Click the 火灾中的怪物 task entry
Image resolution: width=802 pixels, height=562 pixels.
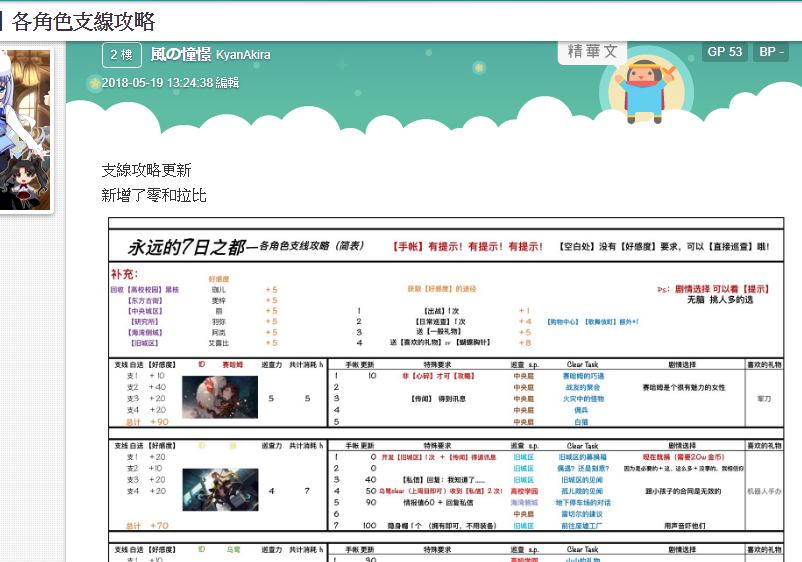tap(583, 398)
